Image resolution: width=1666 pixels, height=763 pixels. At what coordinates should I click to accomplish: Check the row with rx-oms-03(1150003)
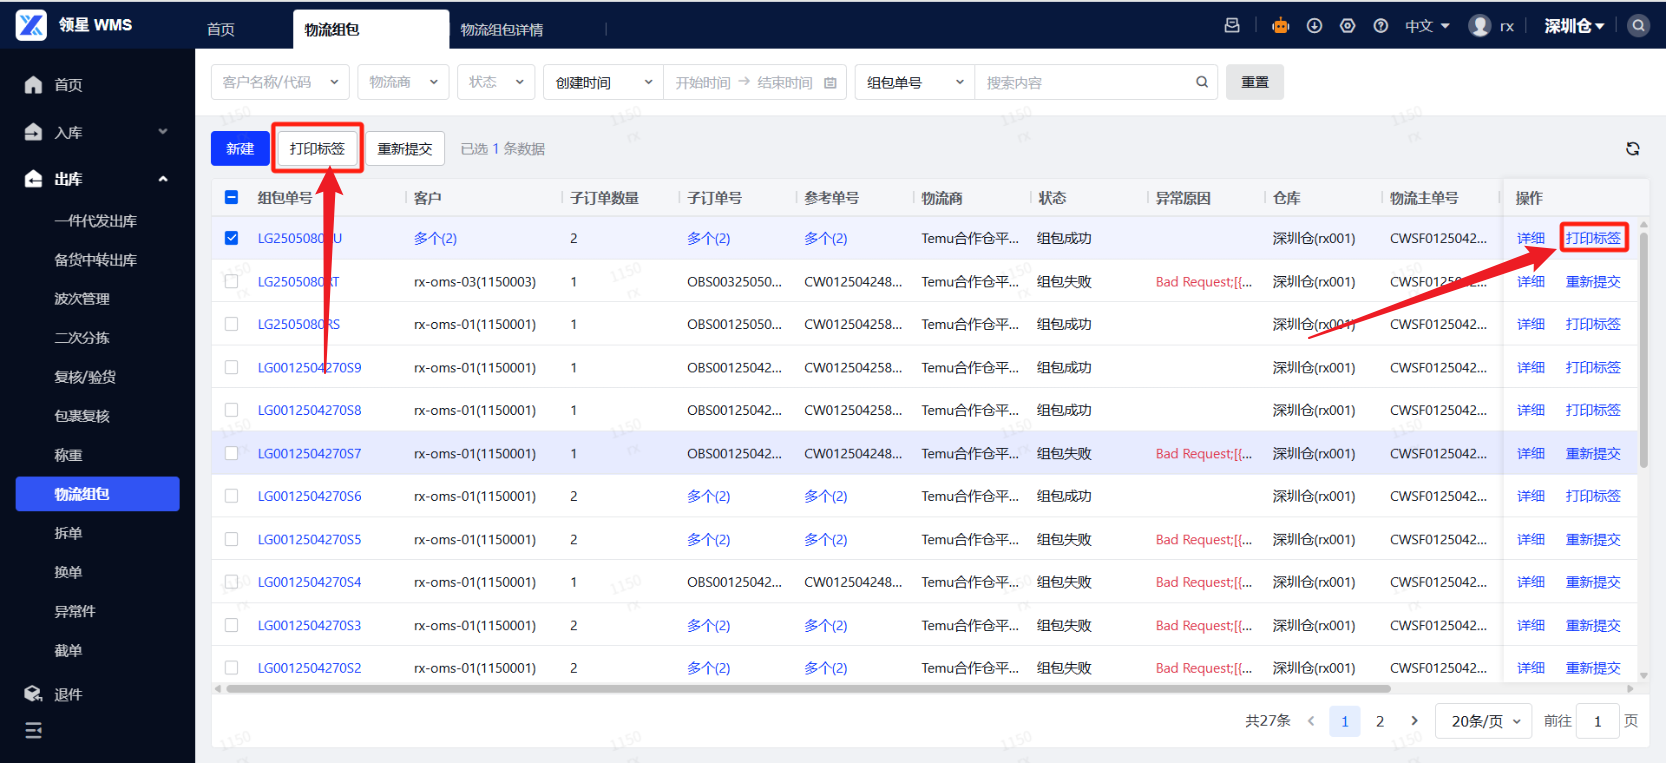(231, 282)
